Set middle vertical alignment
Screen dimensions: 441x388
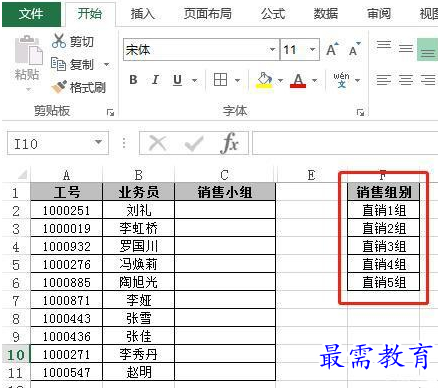tap(406, 49)
